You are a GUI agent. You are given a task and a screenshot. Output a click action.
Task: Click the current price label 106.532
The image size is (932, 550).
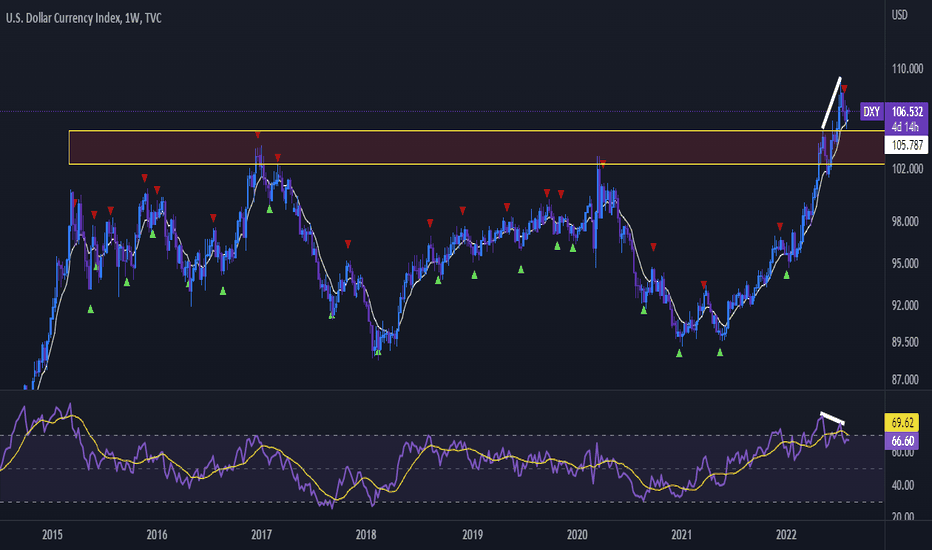point(906,111)
